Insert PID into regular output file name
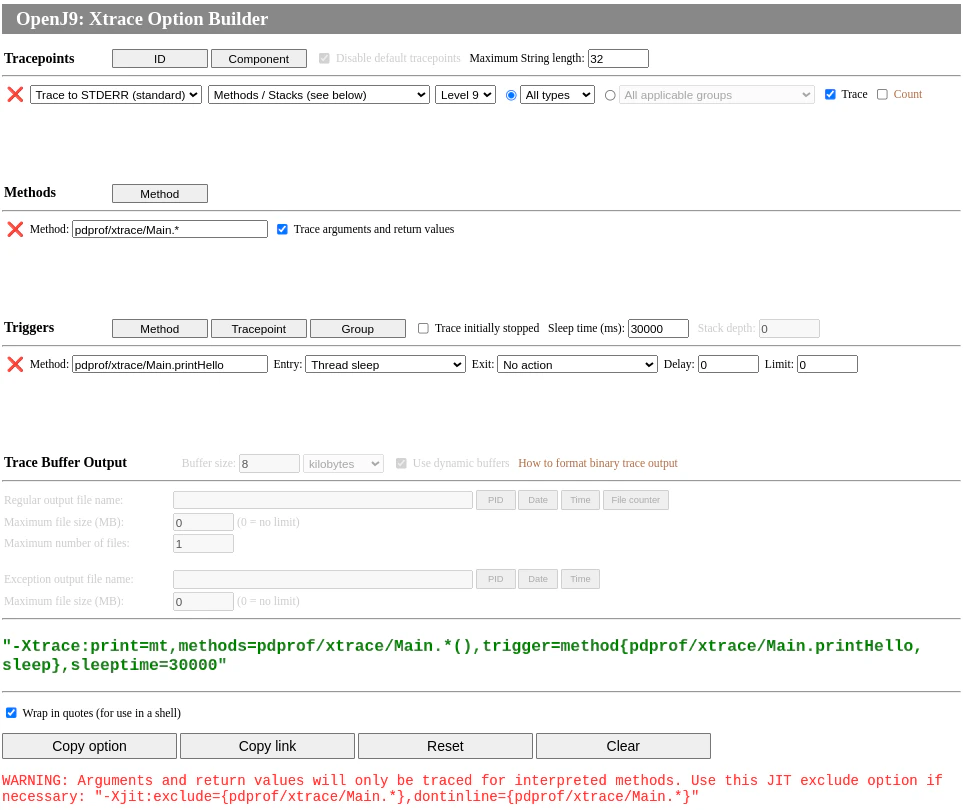This screenshot has width=963, height=810. point(496,500)
